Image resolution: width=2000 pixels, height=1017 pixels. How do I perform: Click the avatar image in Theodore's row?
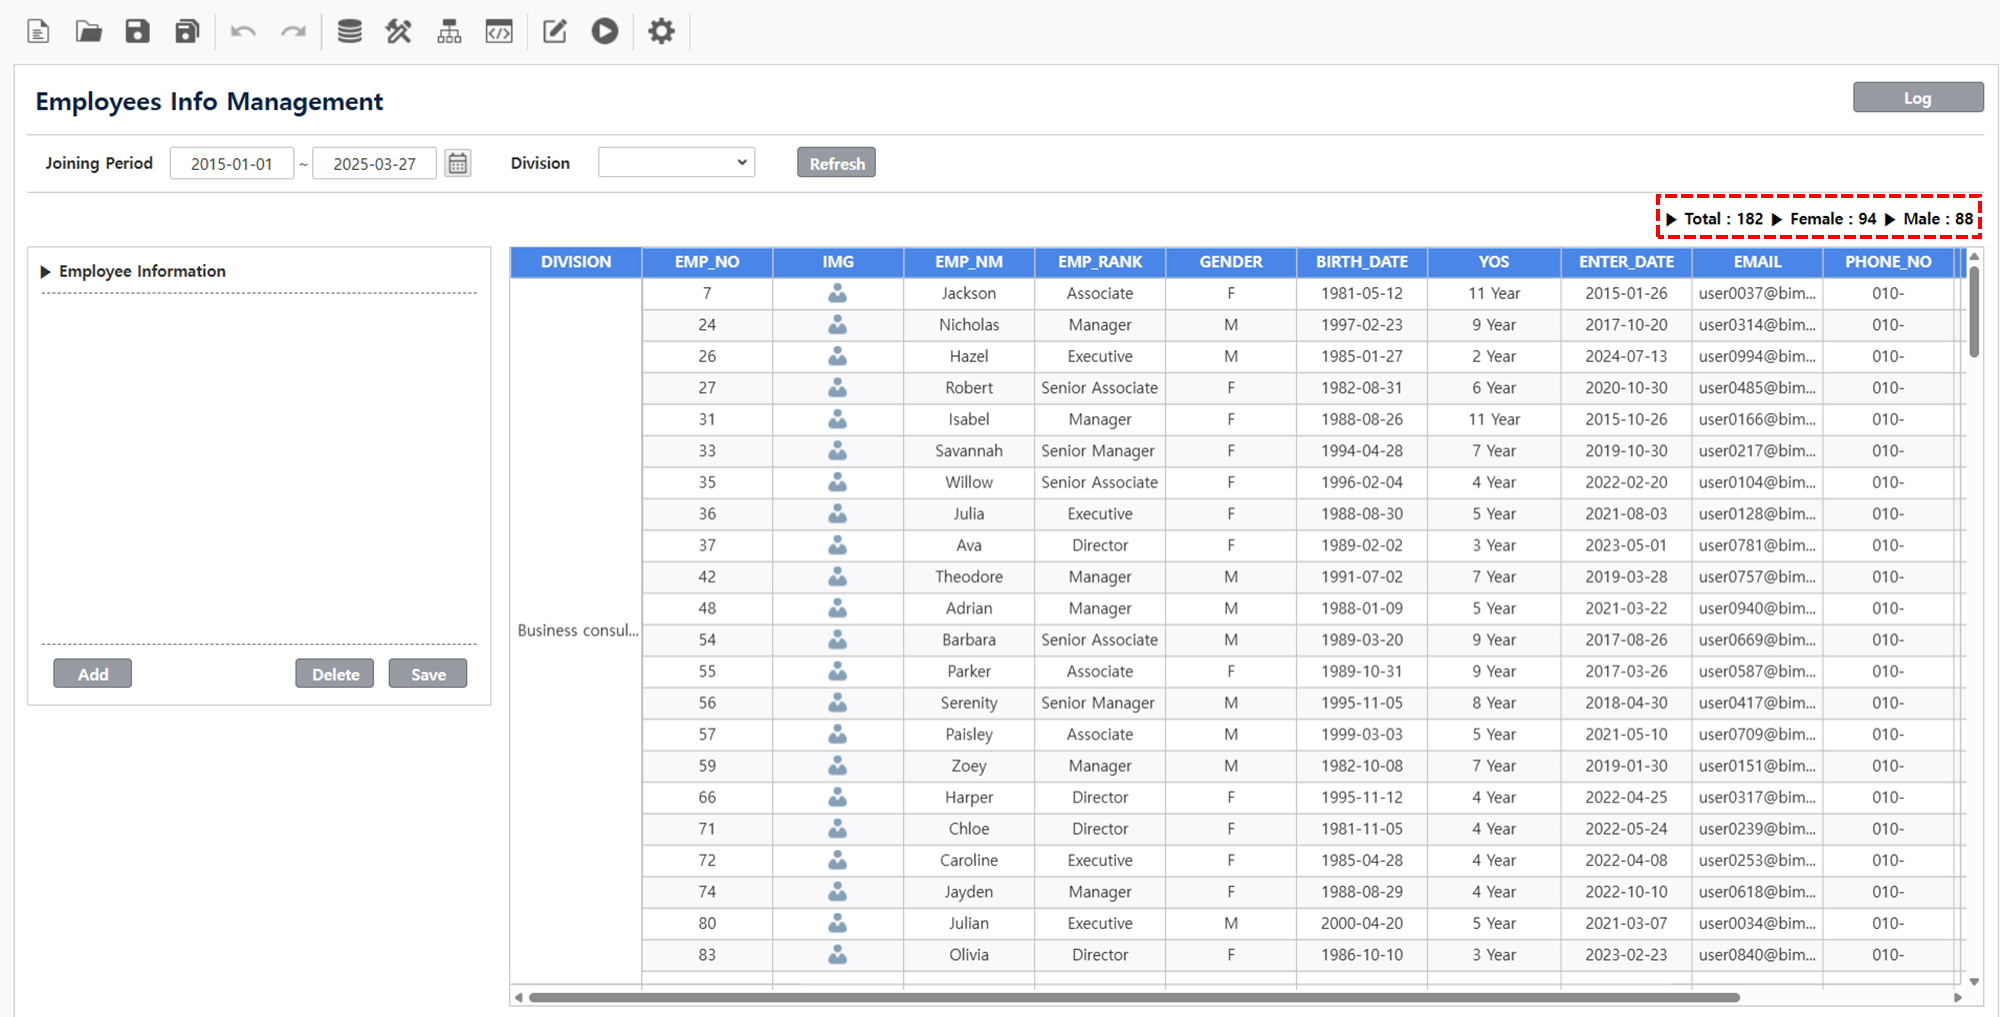click(838, 577)
